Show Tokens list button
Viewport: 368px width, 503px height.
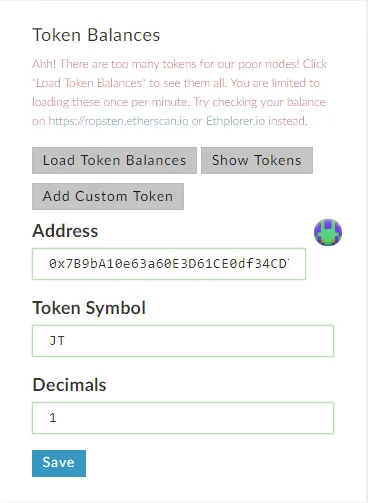[x=257, y=160]
